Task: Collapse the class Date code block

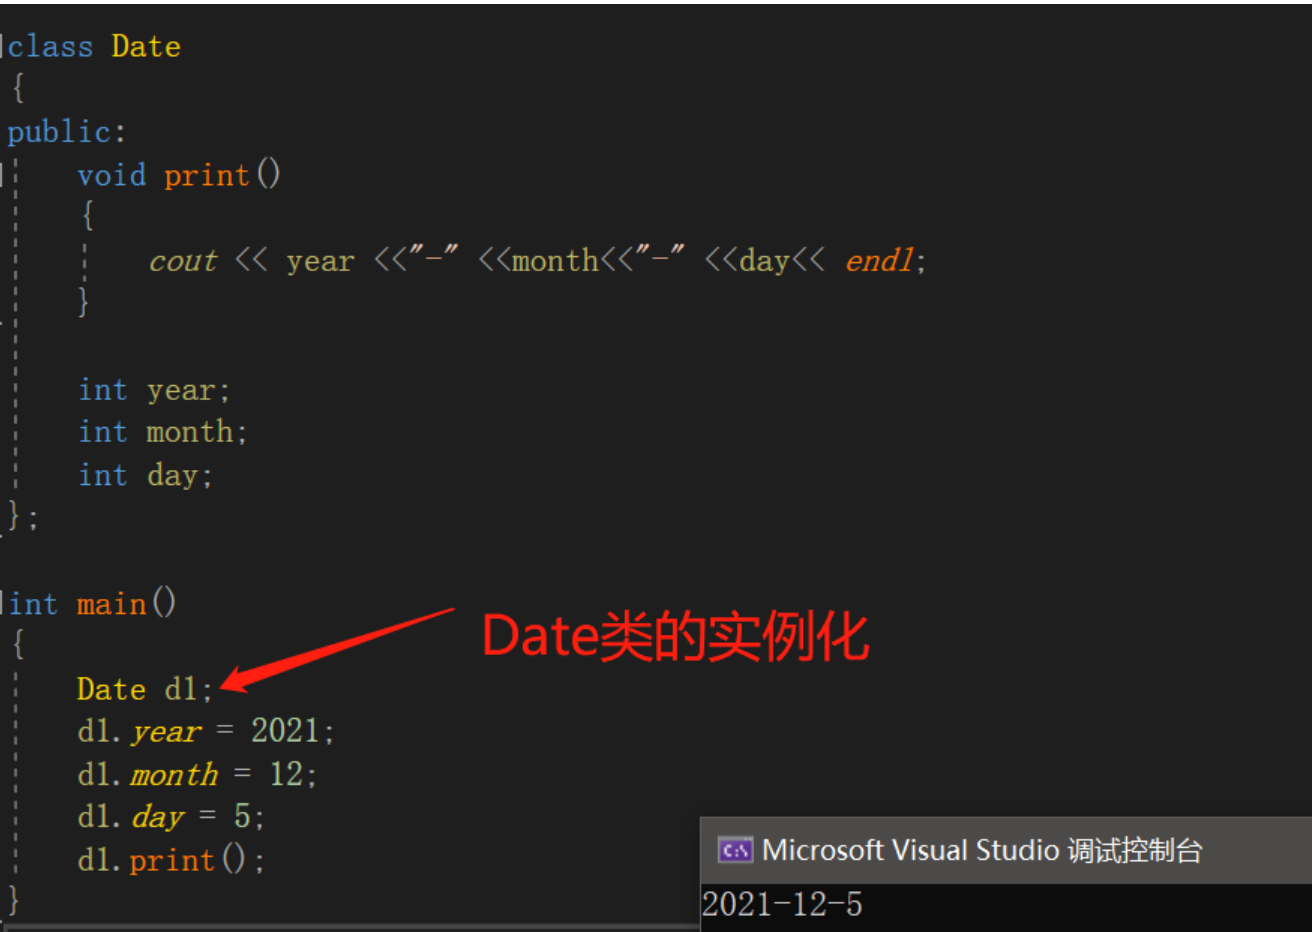Action: [3, 47]
